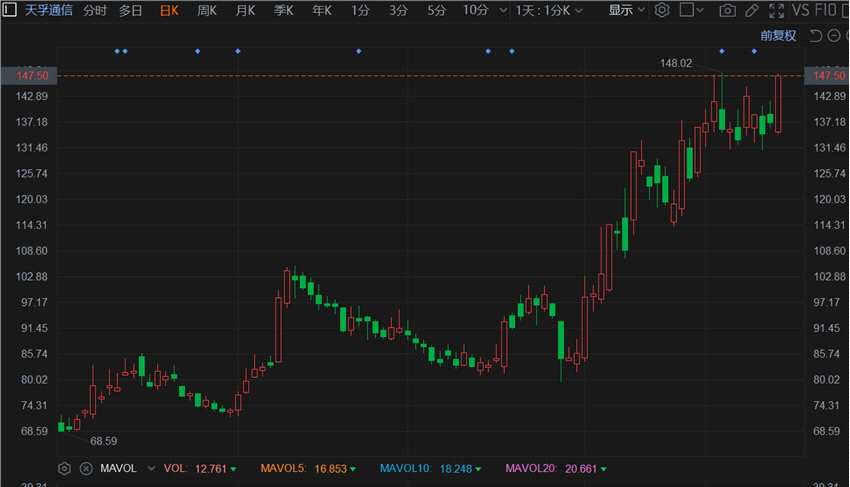Click the blue event marker above the 148.02 peak
This screenshot has height=487, width=850.
pyautogui.click(x=722, y=52)
